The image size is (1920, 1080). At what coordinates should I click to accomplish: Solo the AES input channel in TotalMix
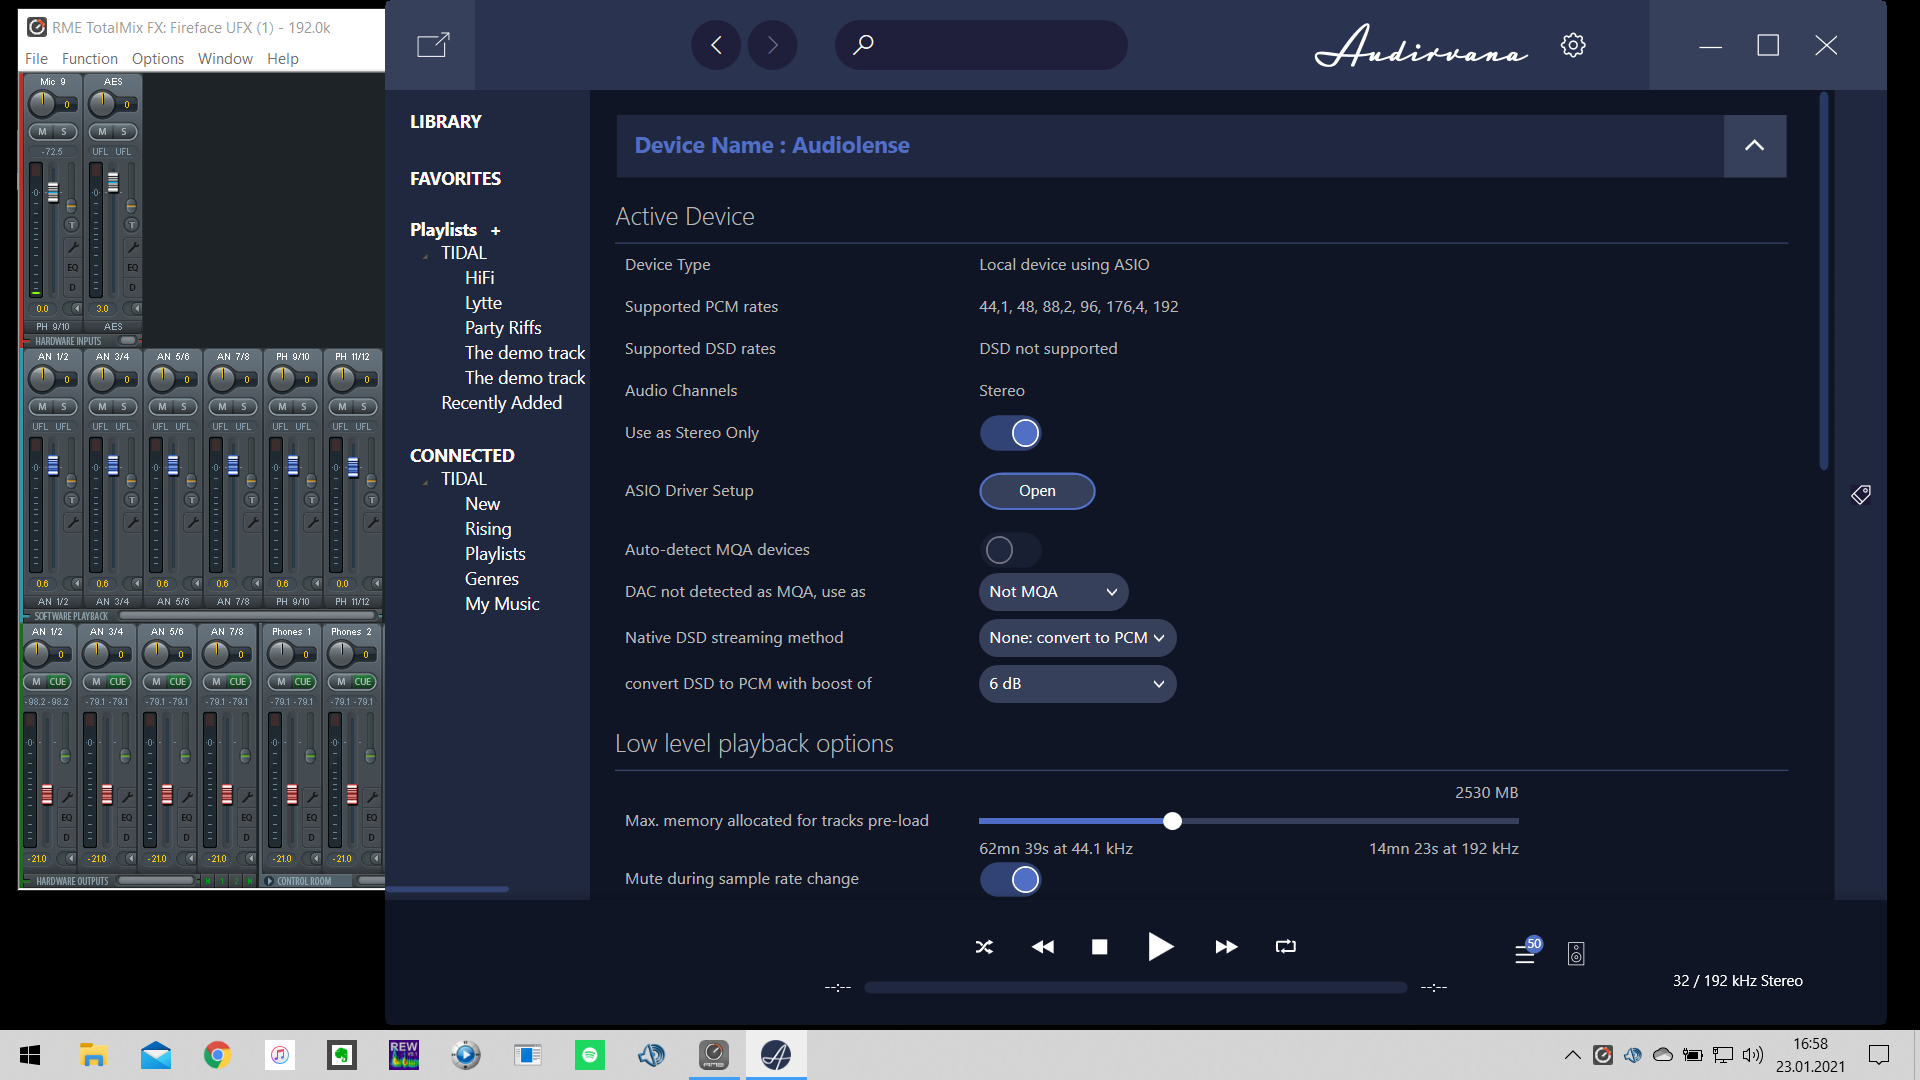click(124, 132)
